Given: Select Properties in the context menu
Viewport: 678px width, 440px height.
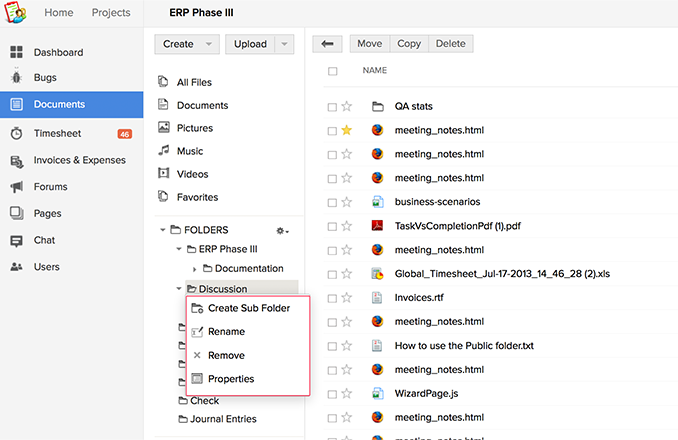Looking at the screenshot, I should point(230,379).
